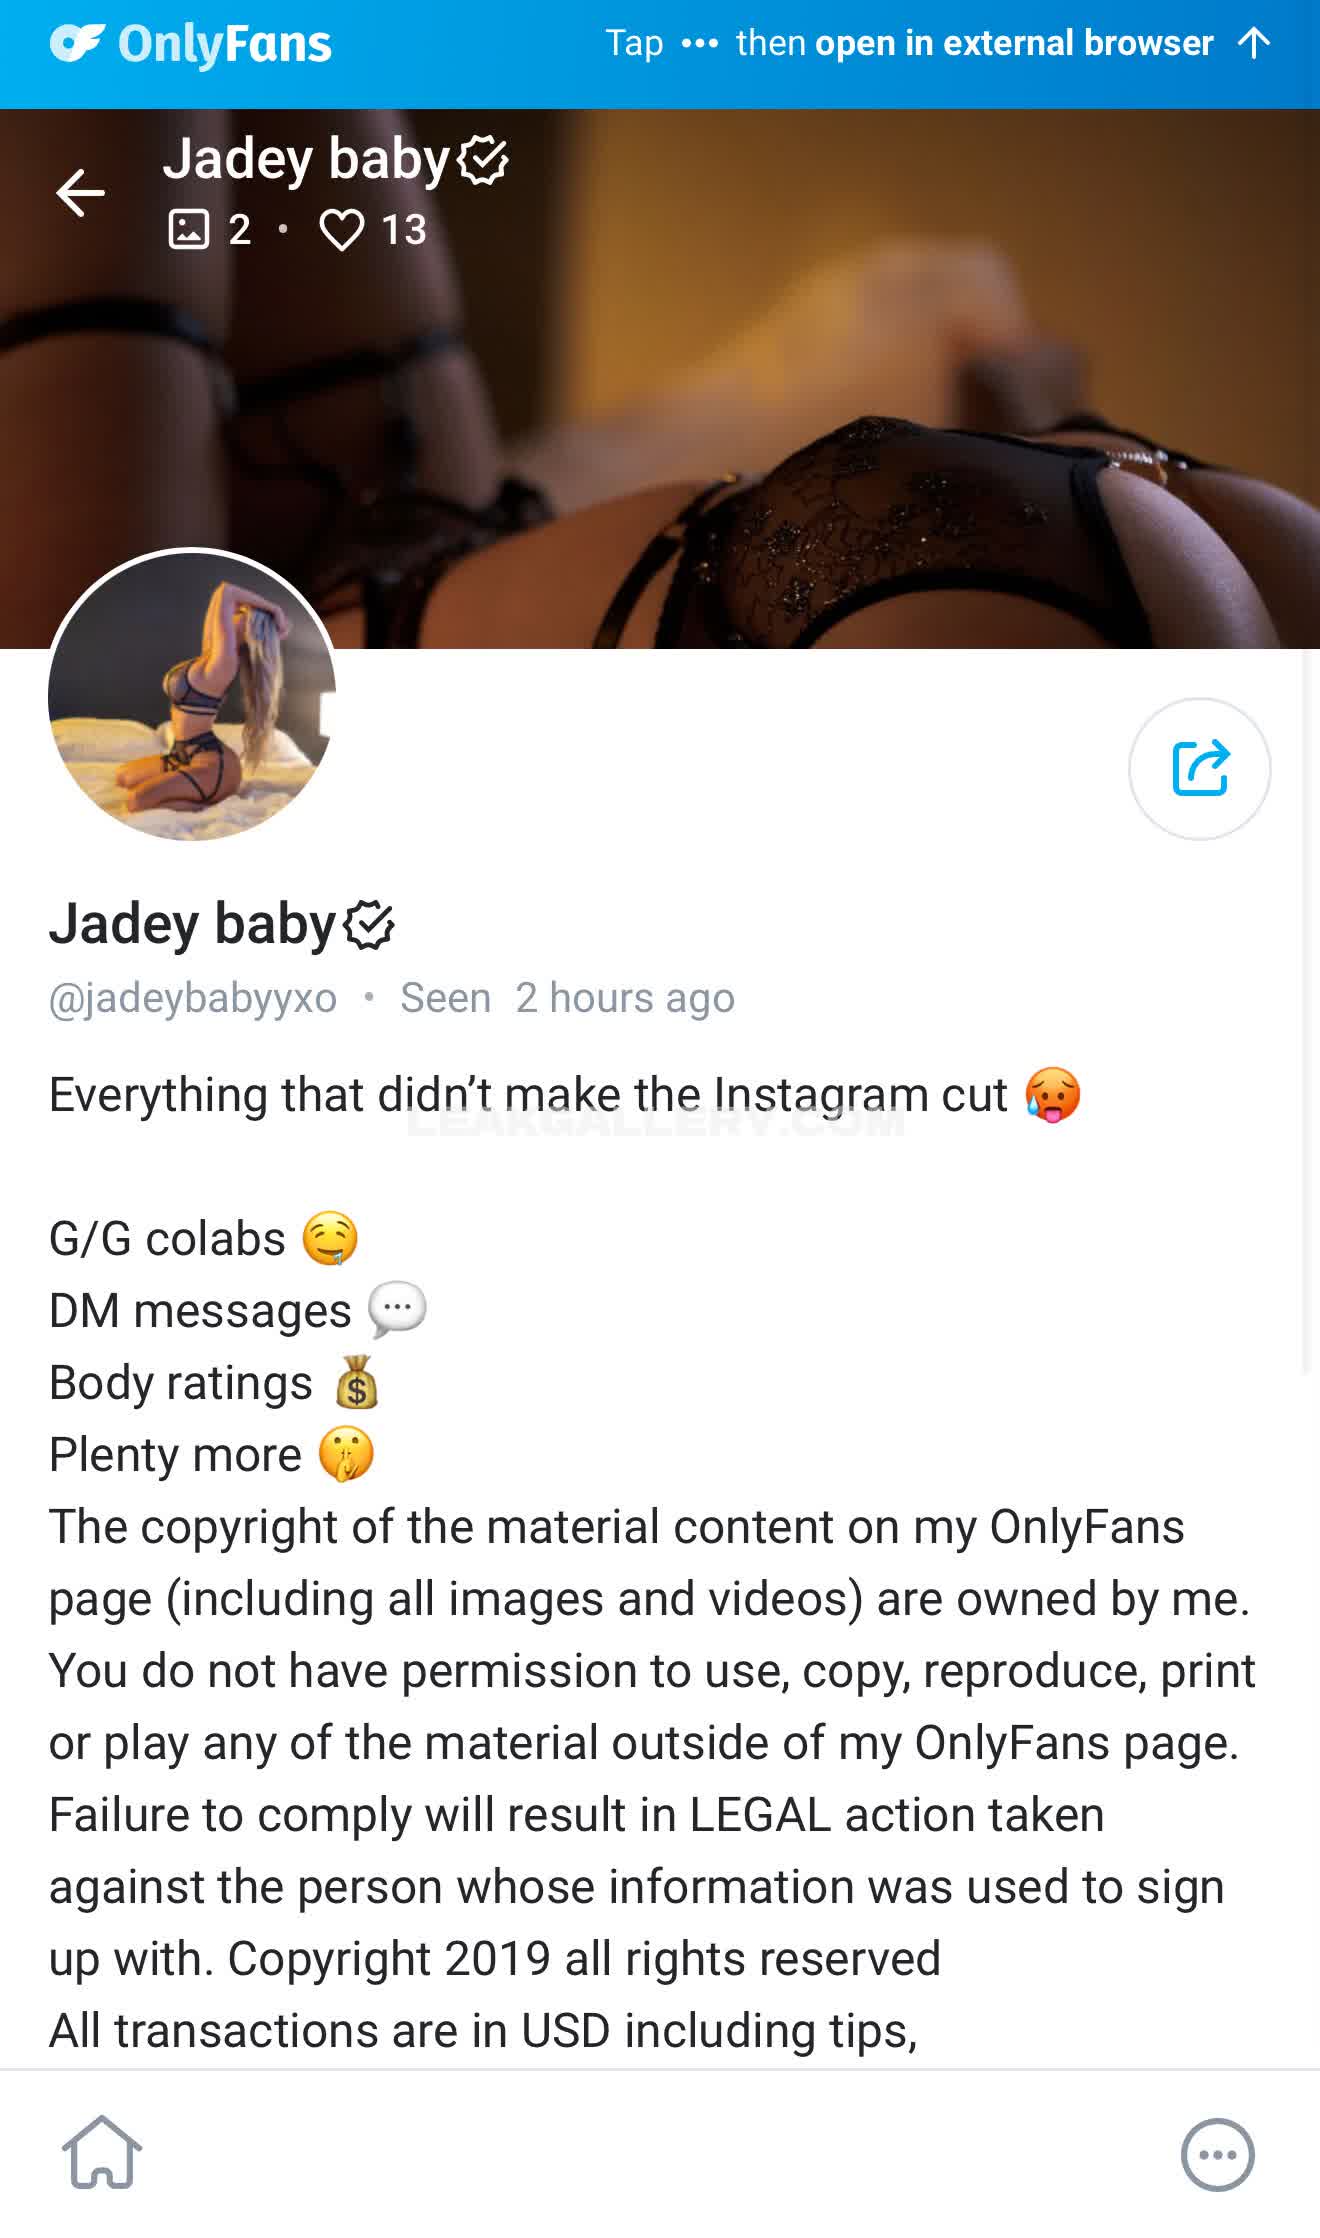Go to home via house icon
The width and height of the screenshot is (1320, 2238).
click(x=102, y=2152)
